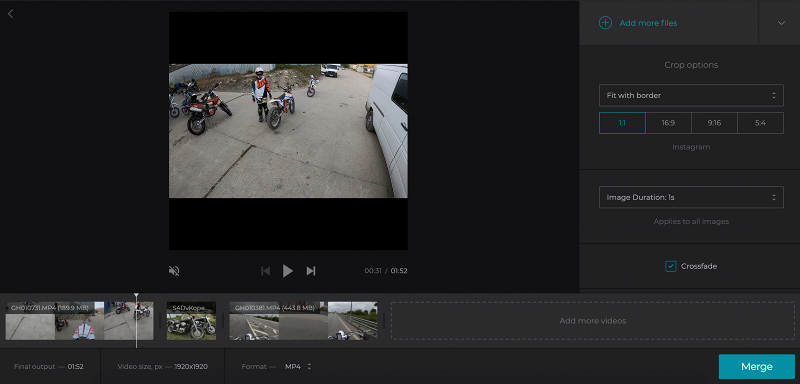Screen dimensions: 800x384
Task: Select the 5:4 aspect ratio
Action: pyautogui.click(x=760, y=123)
